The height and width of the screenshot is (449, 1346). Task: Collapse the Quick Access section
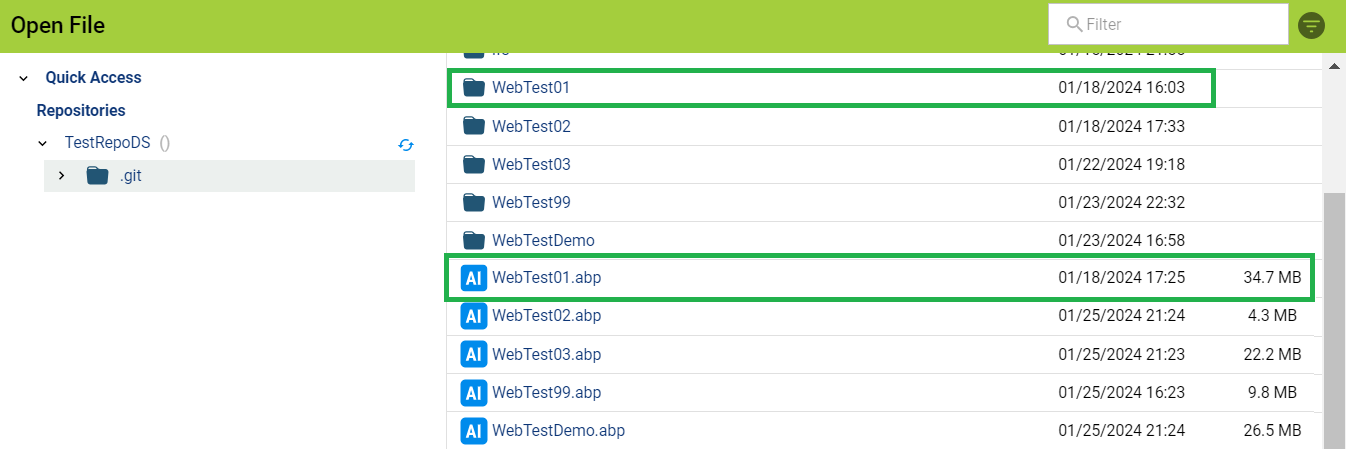(x=23, y=78)
